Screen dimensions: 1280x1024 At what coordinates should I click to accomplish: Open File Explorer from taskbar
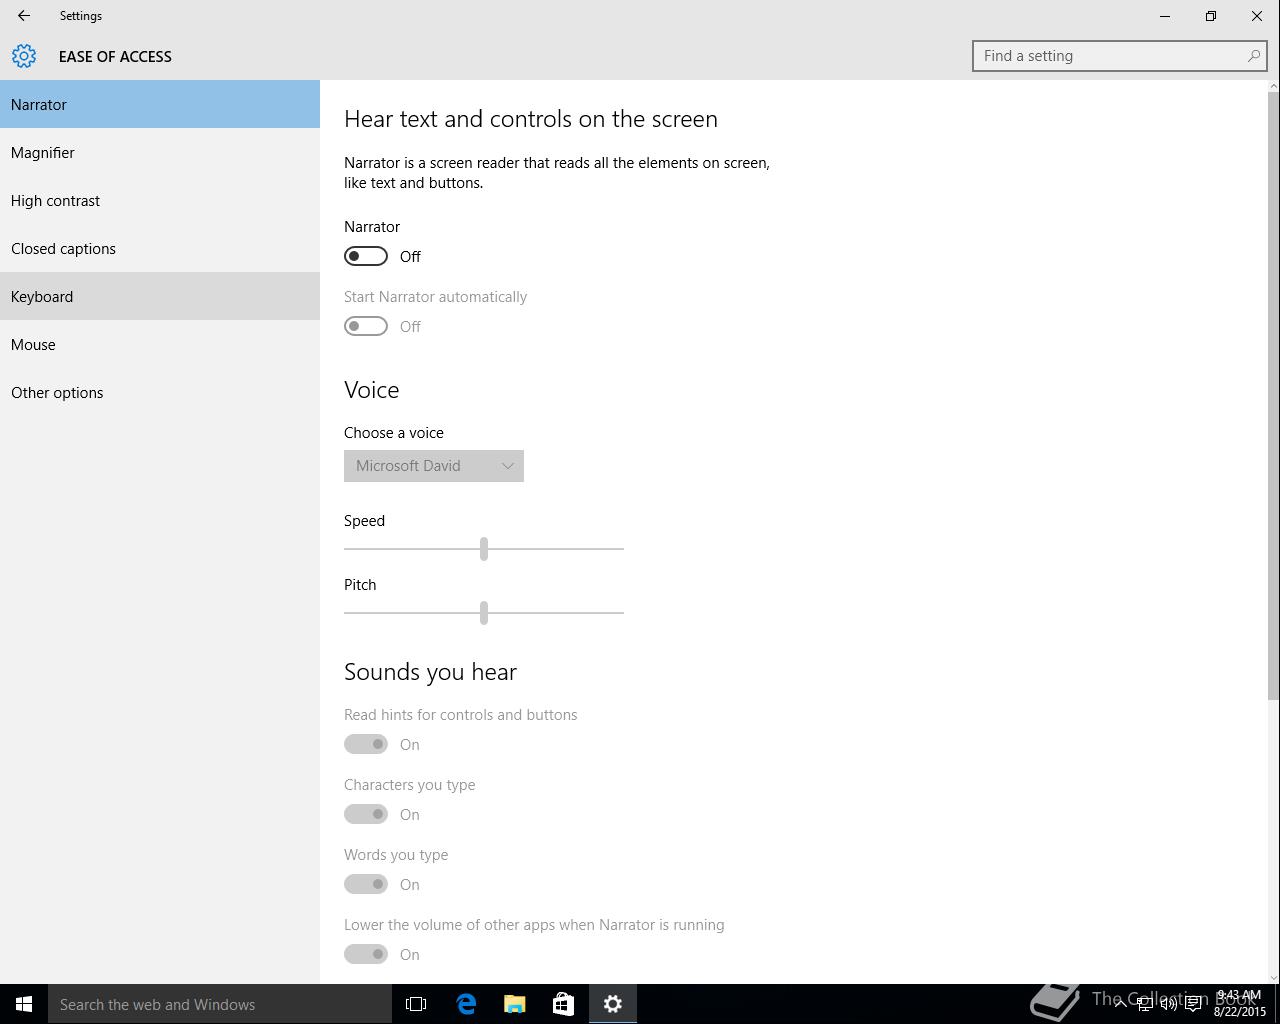[x=515, y=1004]
